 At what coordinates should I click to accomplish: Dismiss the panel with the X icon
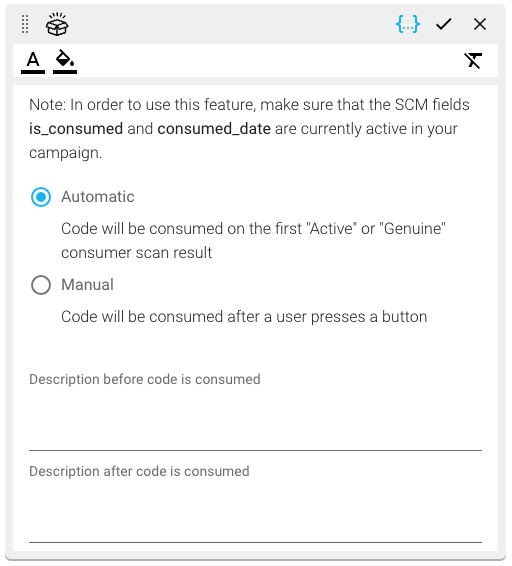point(480,24)
